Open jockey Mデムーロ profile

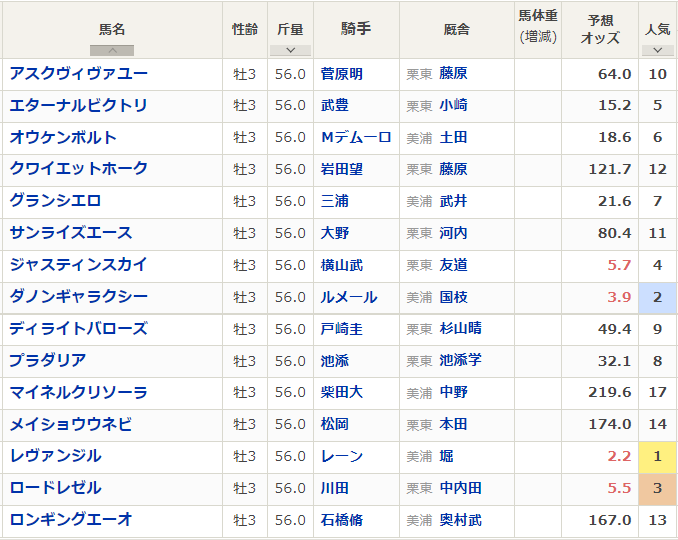click(x=356, y=137)
